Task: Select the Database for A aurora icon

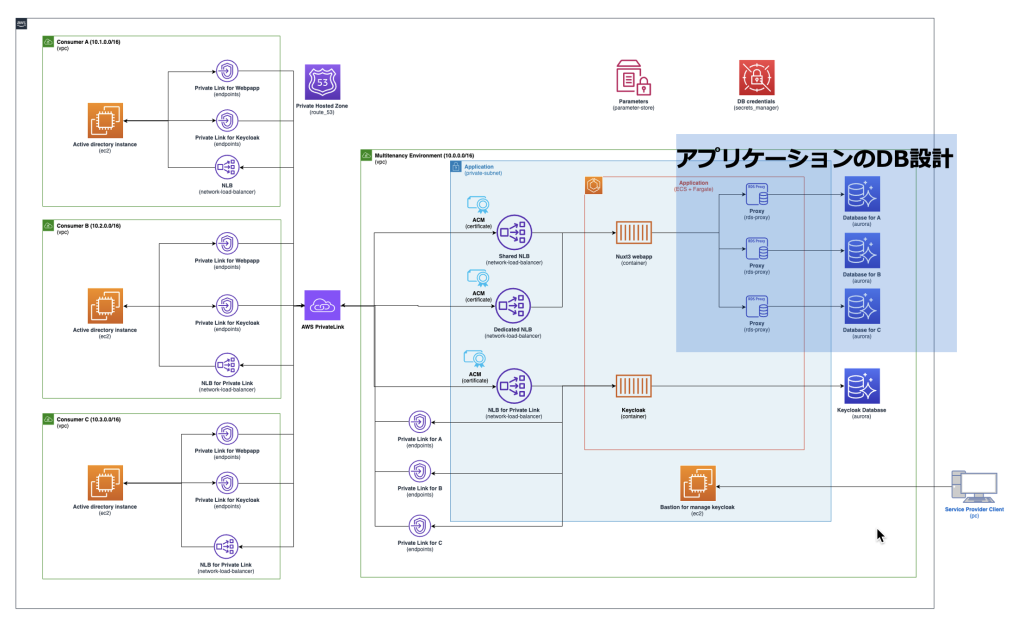Action: (x=862, y=194)
